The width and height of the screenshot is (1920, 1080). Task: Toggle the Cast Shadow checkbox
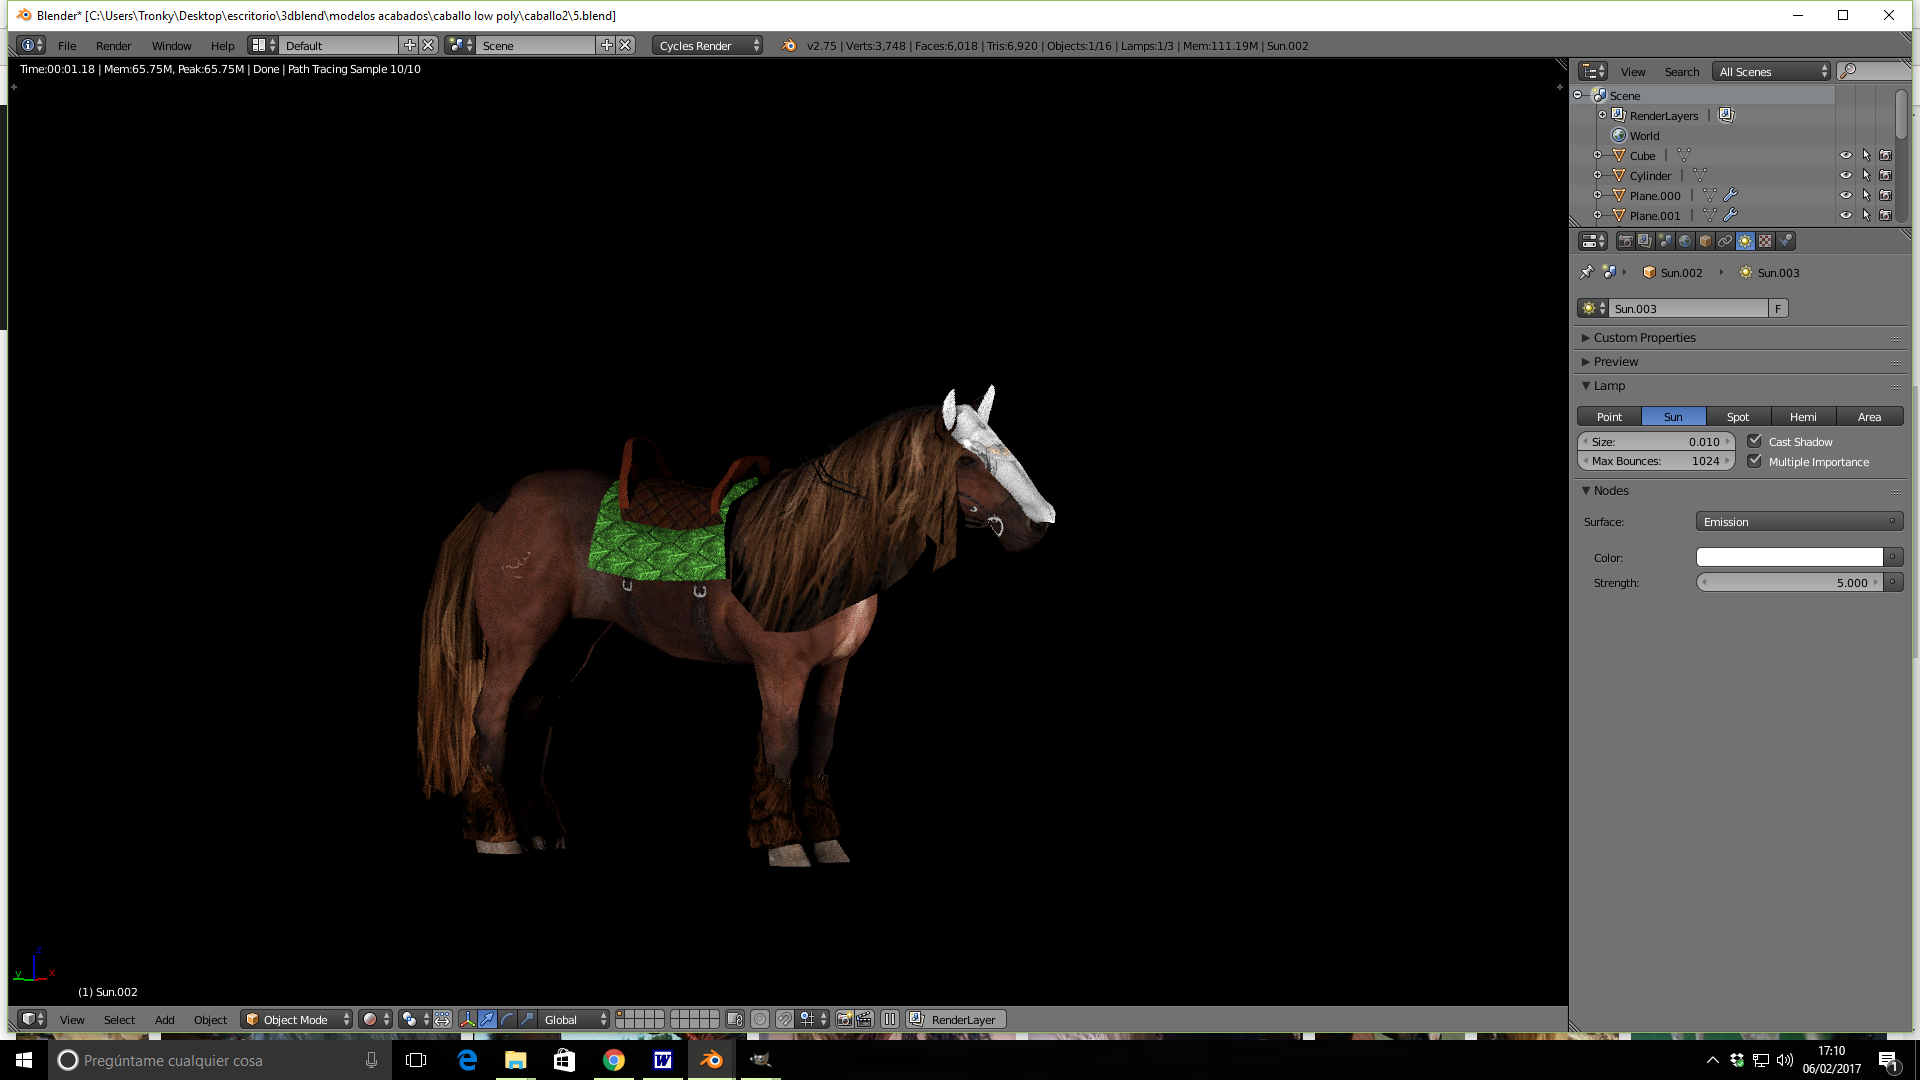pyautogui.click(x=1754, y=441)
